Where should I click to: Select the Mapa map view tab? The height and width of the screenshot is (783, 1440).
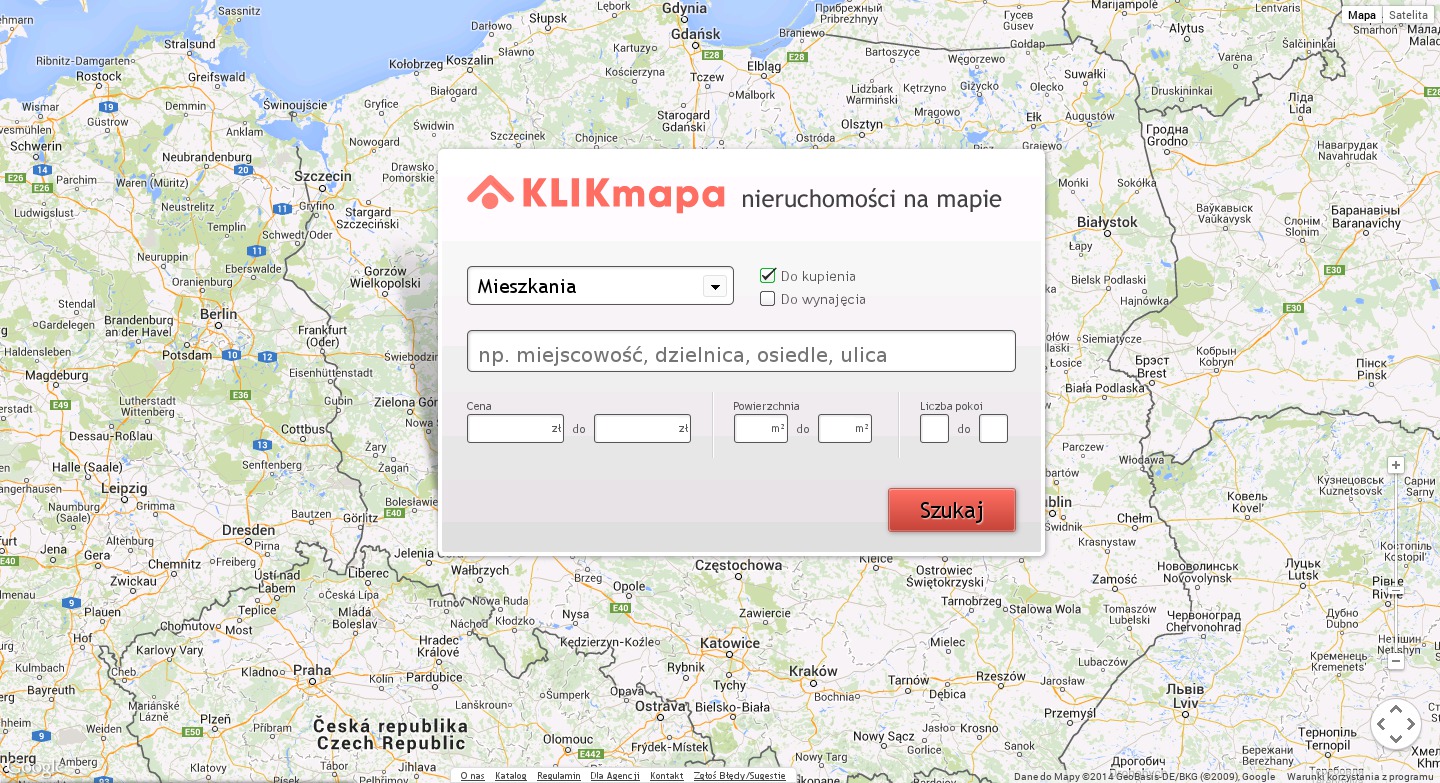(1362, 15)
